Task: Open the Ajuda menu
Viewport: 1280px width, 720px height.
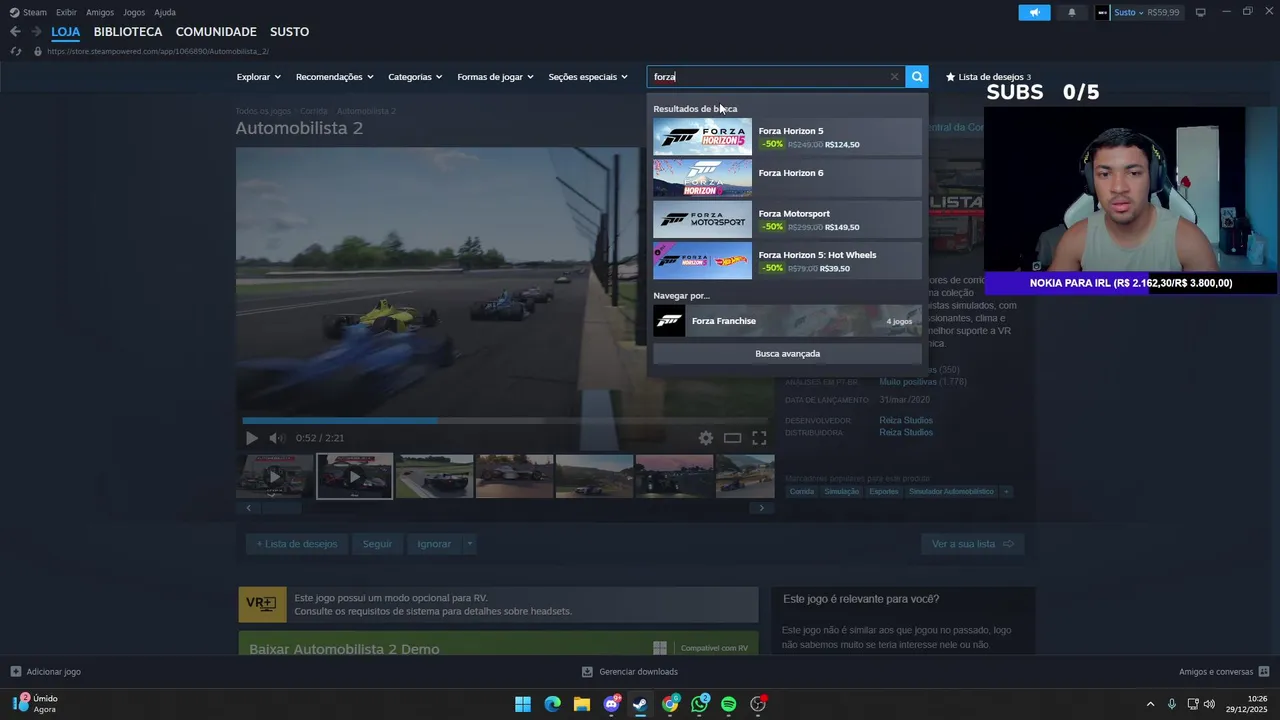Action: [x=165, y=12]
